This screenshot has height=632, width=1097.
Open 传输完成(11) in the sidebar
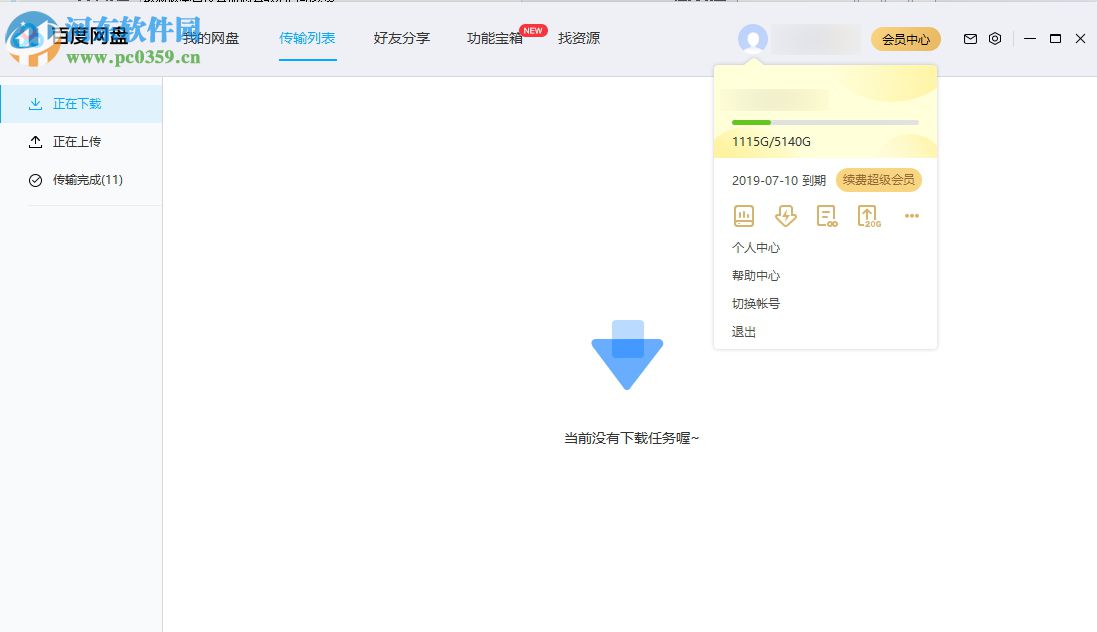click(88, 180)
